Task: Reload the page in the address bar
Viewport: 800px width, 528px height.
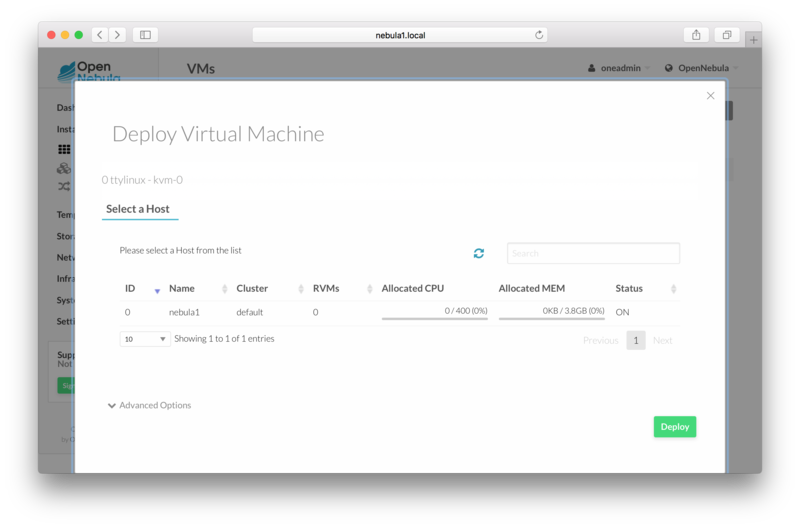Action: coord(539,35)
